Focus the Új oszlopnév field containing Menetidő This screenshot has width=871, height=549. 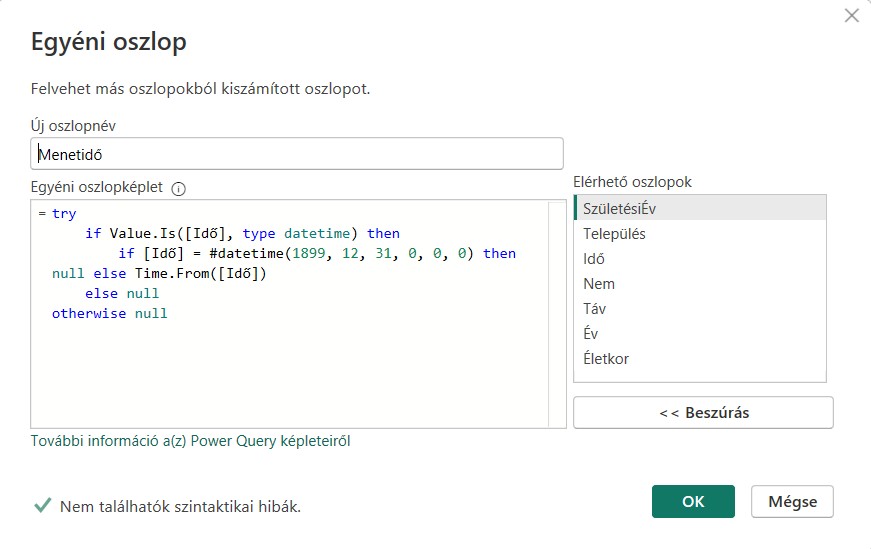297,154
